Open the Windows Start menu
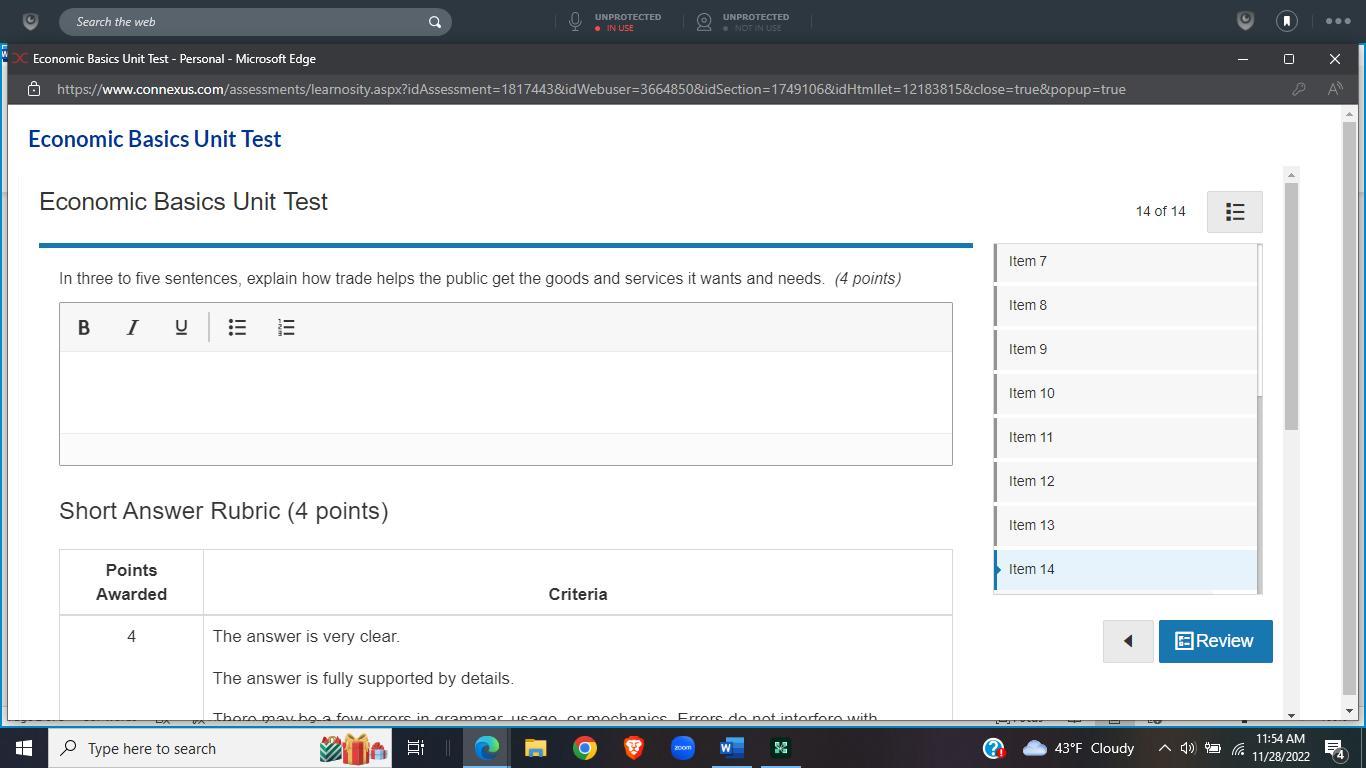This screenshot has height=768, width=1366. 24,748
